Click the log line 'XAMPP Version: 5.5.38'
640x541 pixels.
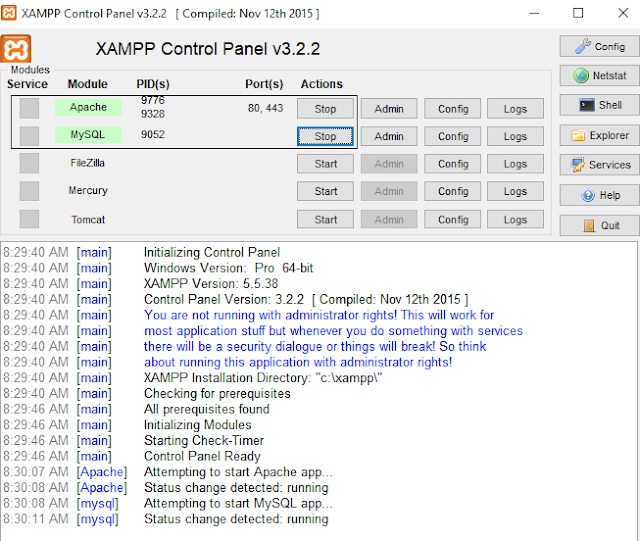click(x=211, y=283)
